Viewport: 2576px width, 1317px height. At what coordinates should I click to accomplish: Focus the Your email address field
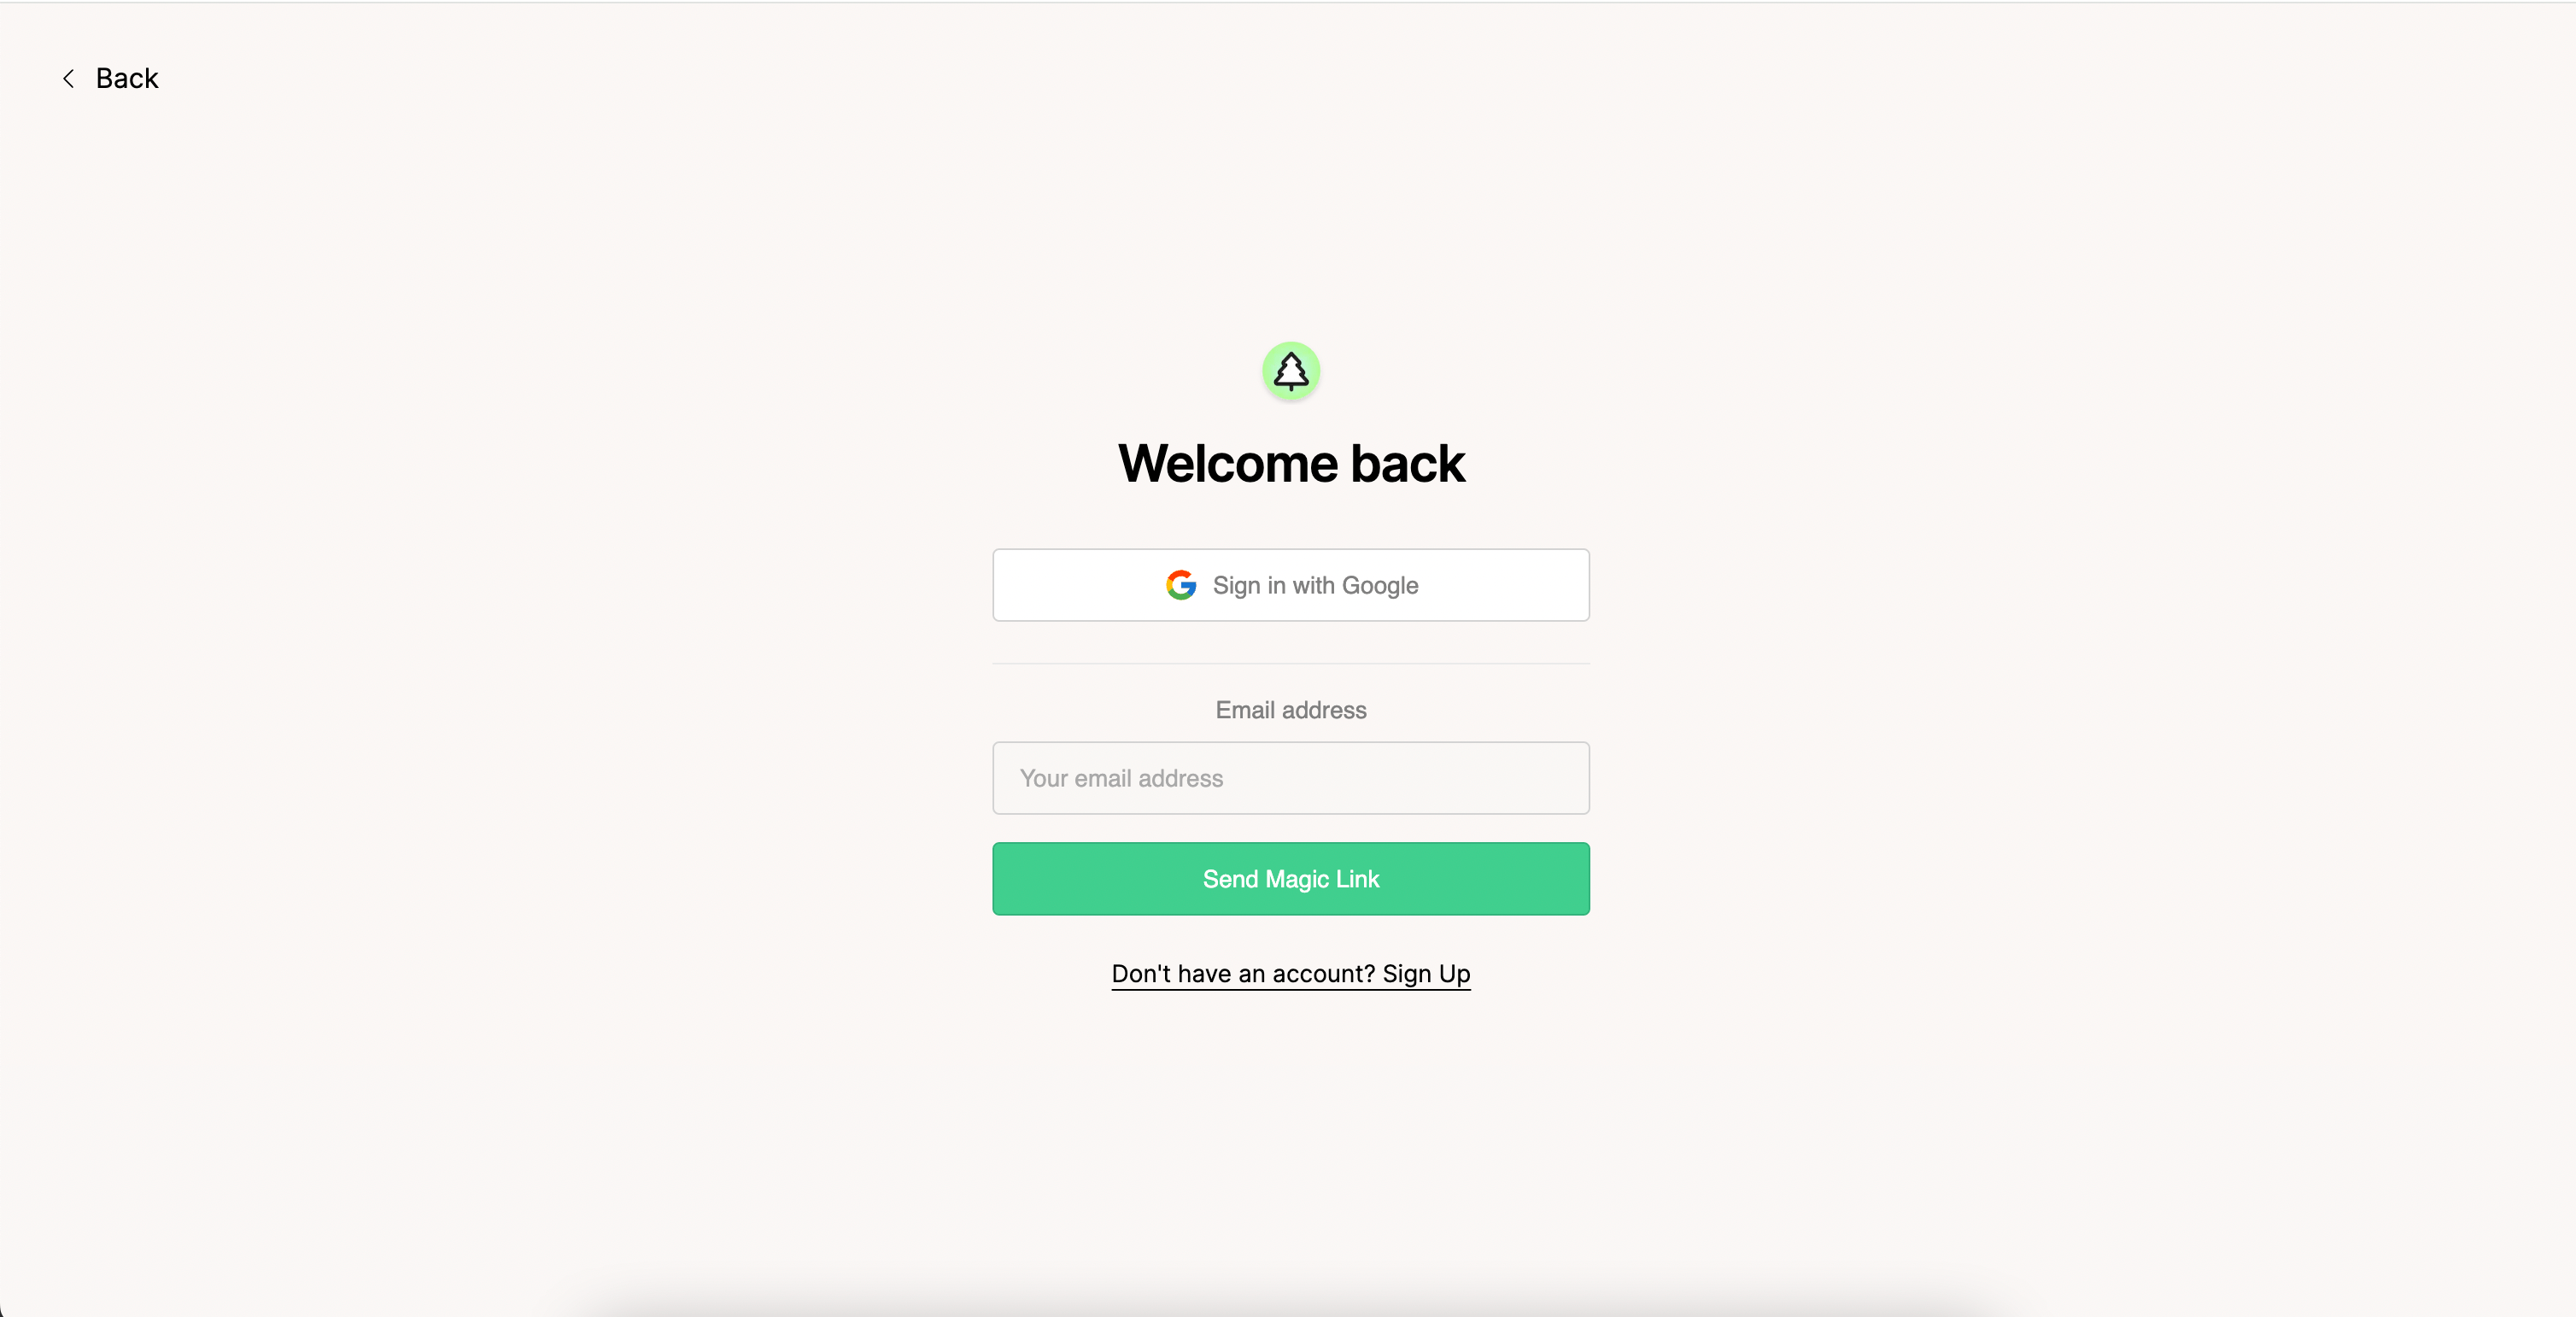(1291, 778)
